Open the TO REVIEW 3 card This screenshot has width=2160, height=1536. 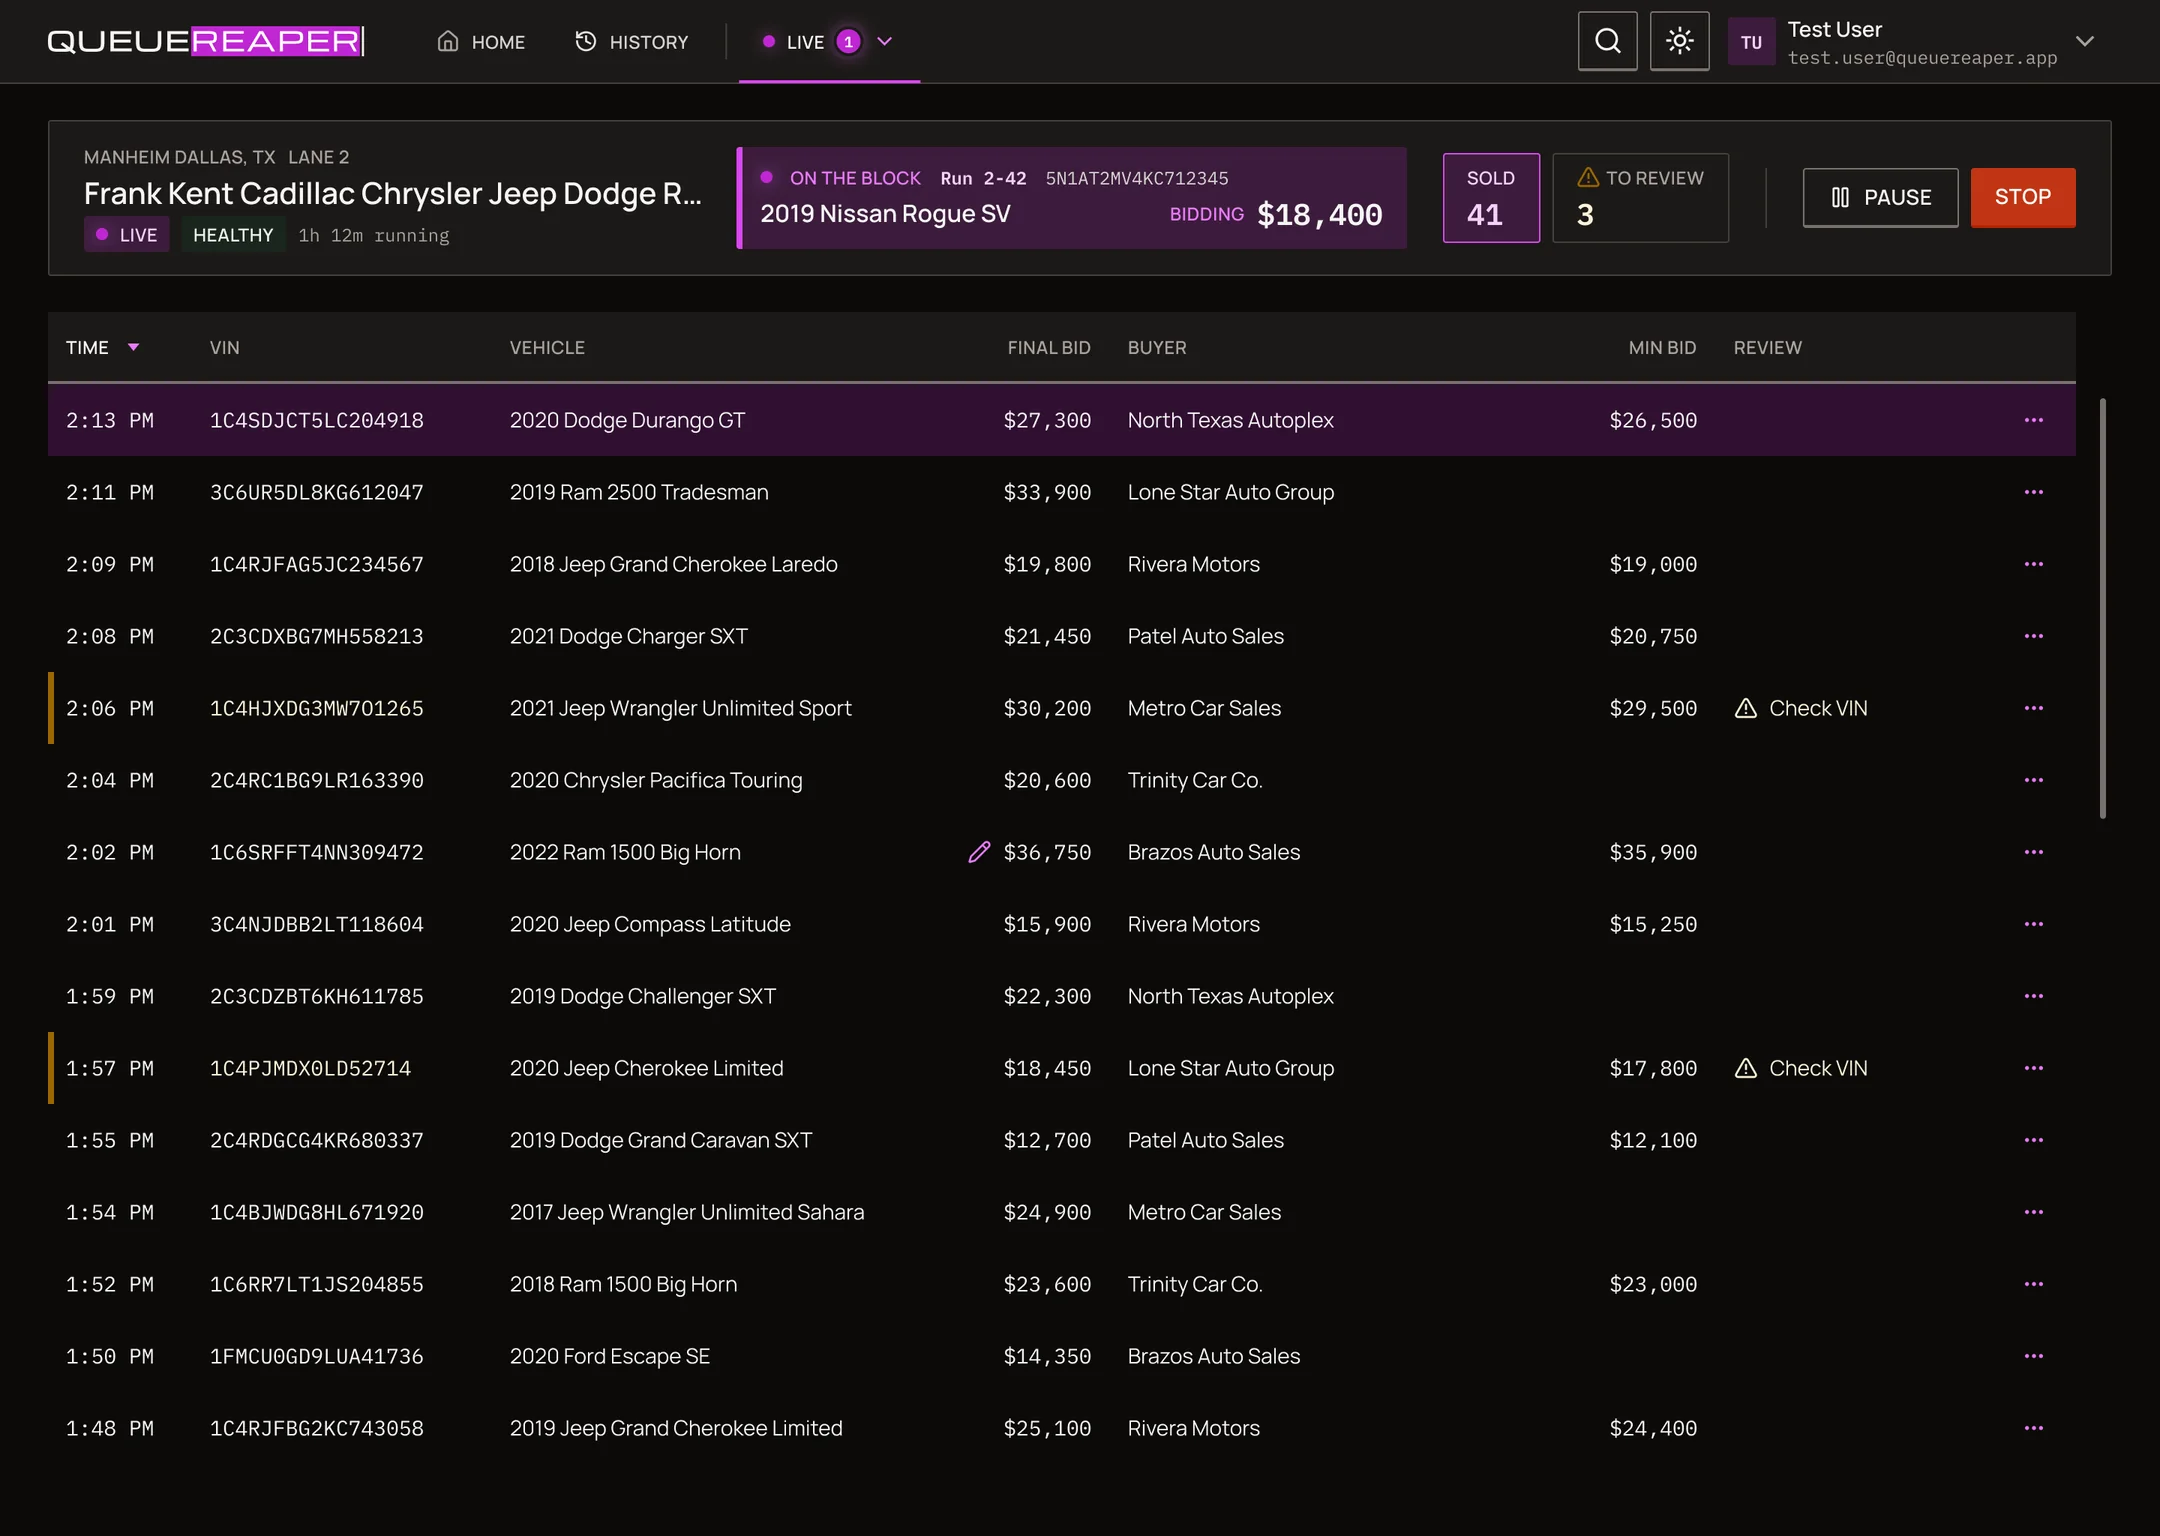1640,197
